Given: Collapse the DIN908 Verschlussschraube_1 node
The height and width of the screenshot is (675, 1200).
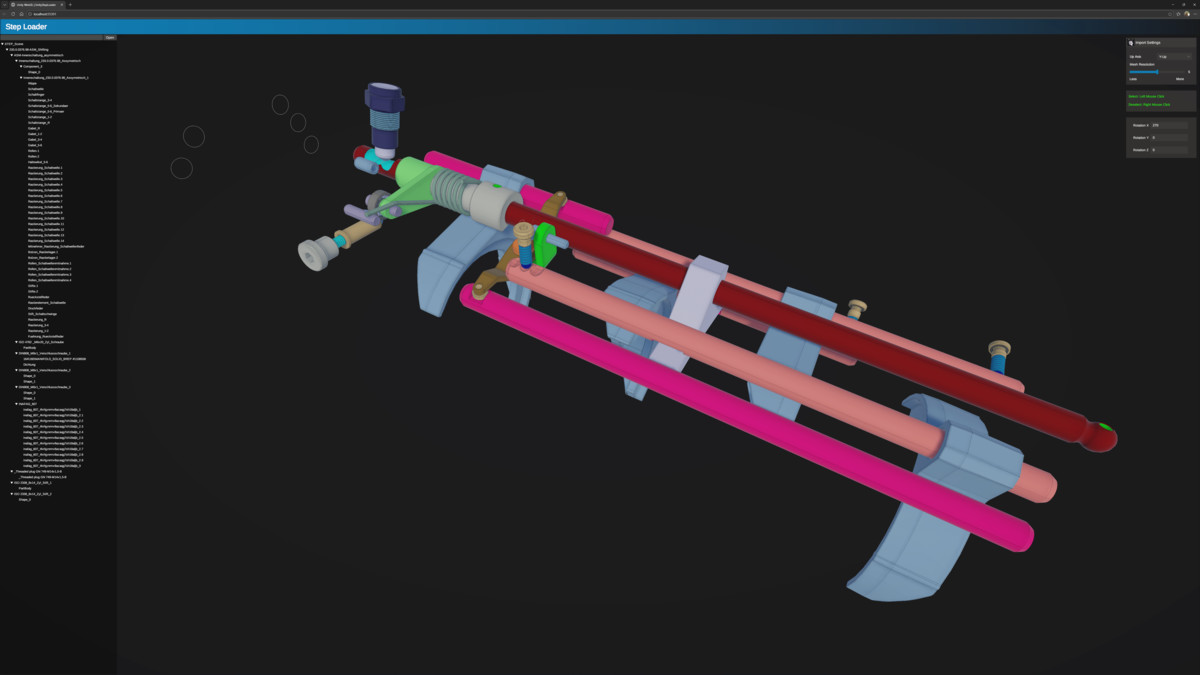Looking at the screenshot, I should 16,353.
